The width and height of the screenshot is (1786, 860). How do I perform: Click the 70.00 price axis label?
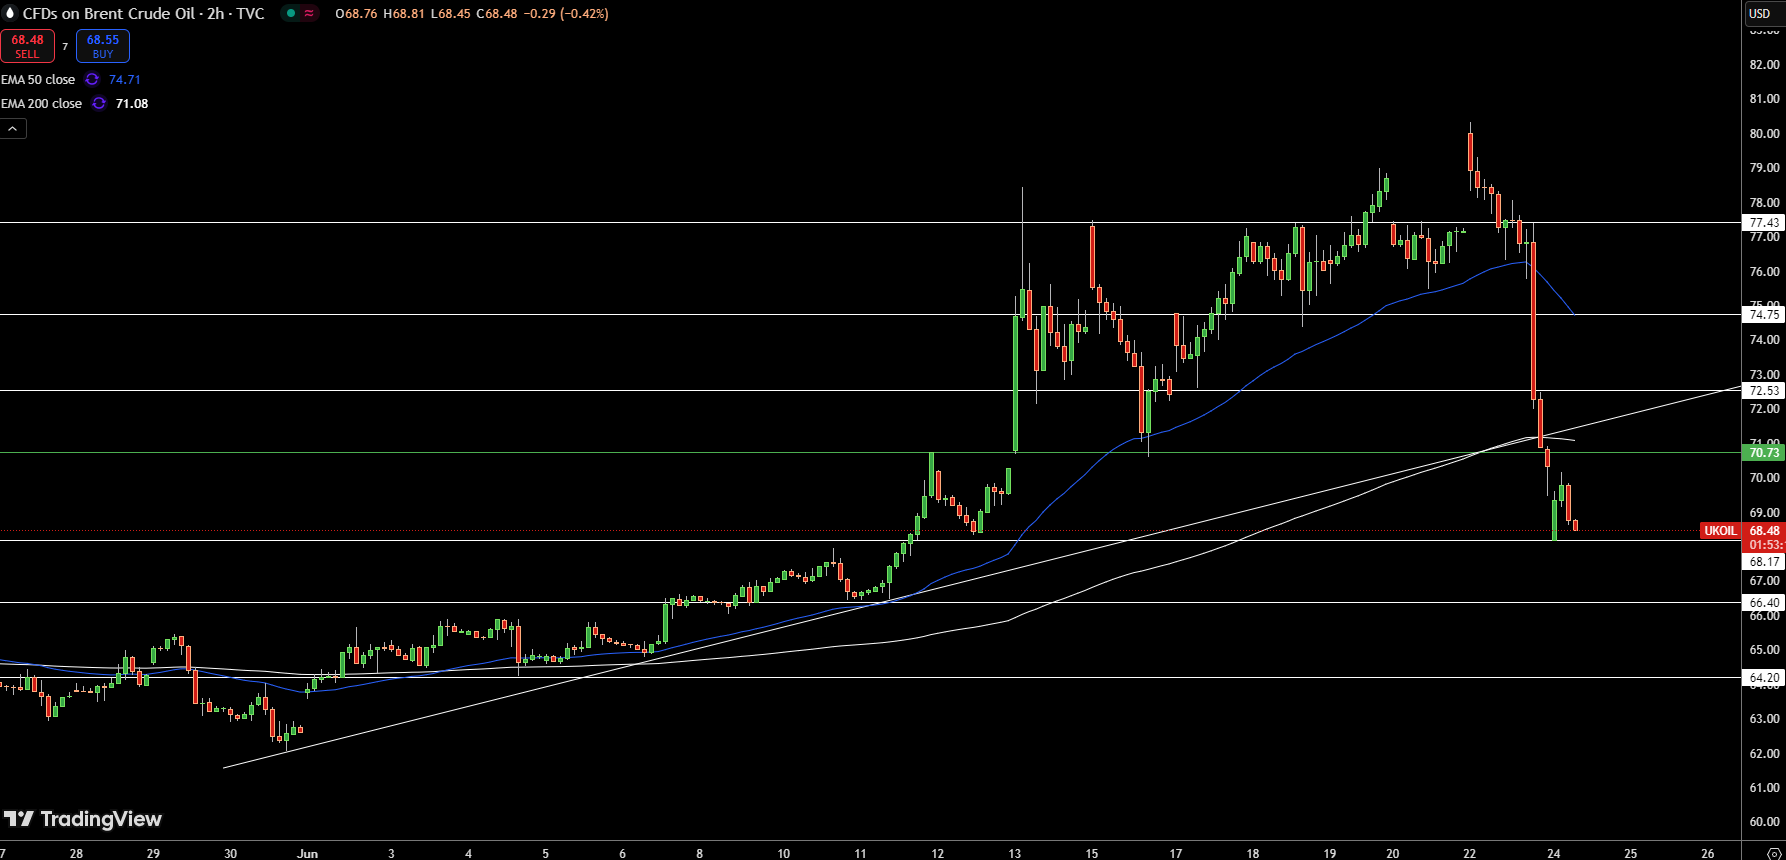tap(1764, 478)
